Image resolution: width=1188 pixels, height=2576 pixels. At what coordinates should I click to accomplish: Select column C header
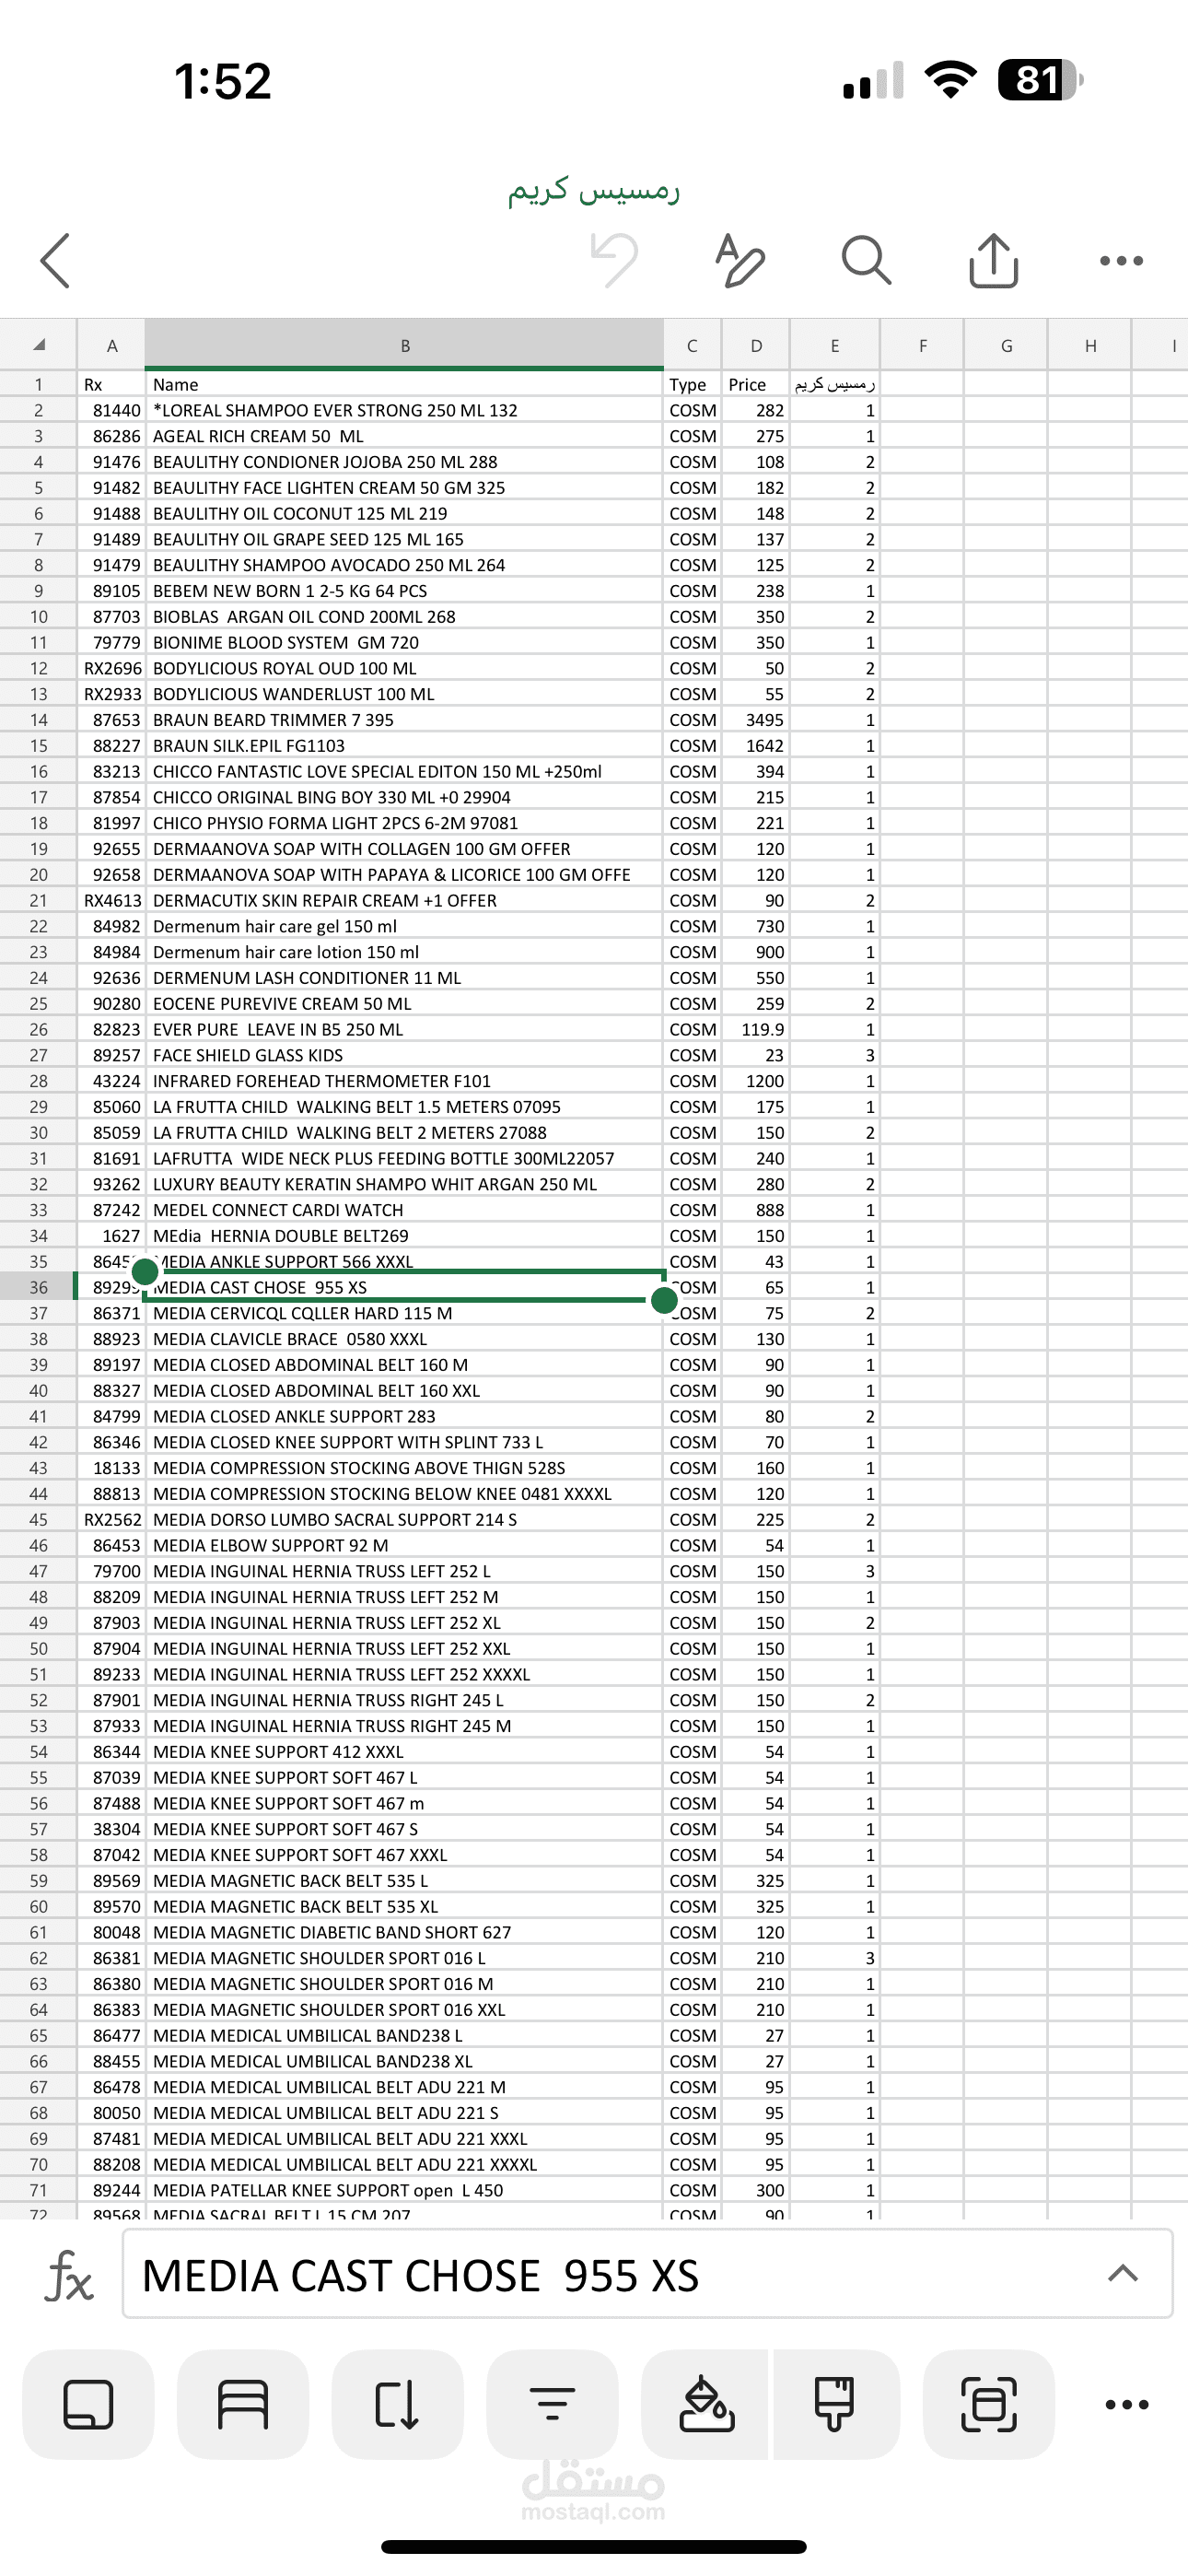coord(692,345)
